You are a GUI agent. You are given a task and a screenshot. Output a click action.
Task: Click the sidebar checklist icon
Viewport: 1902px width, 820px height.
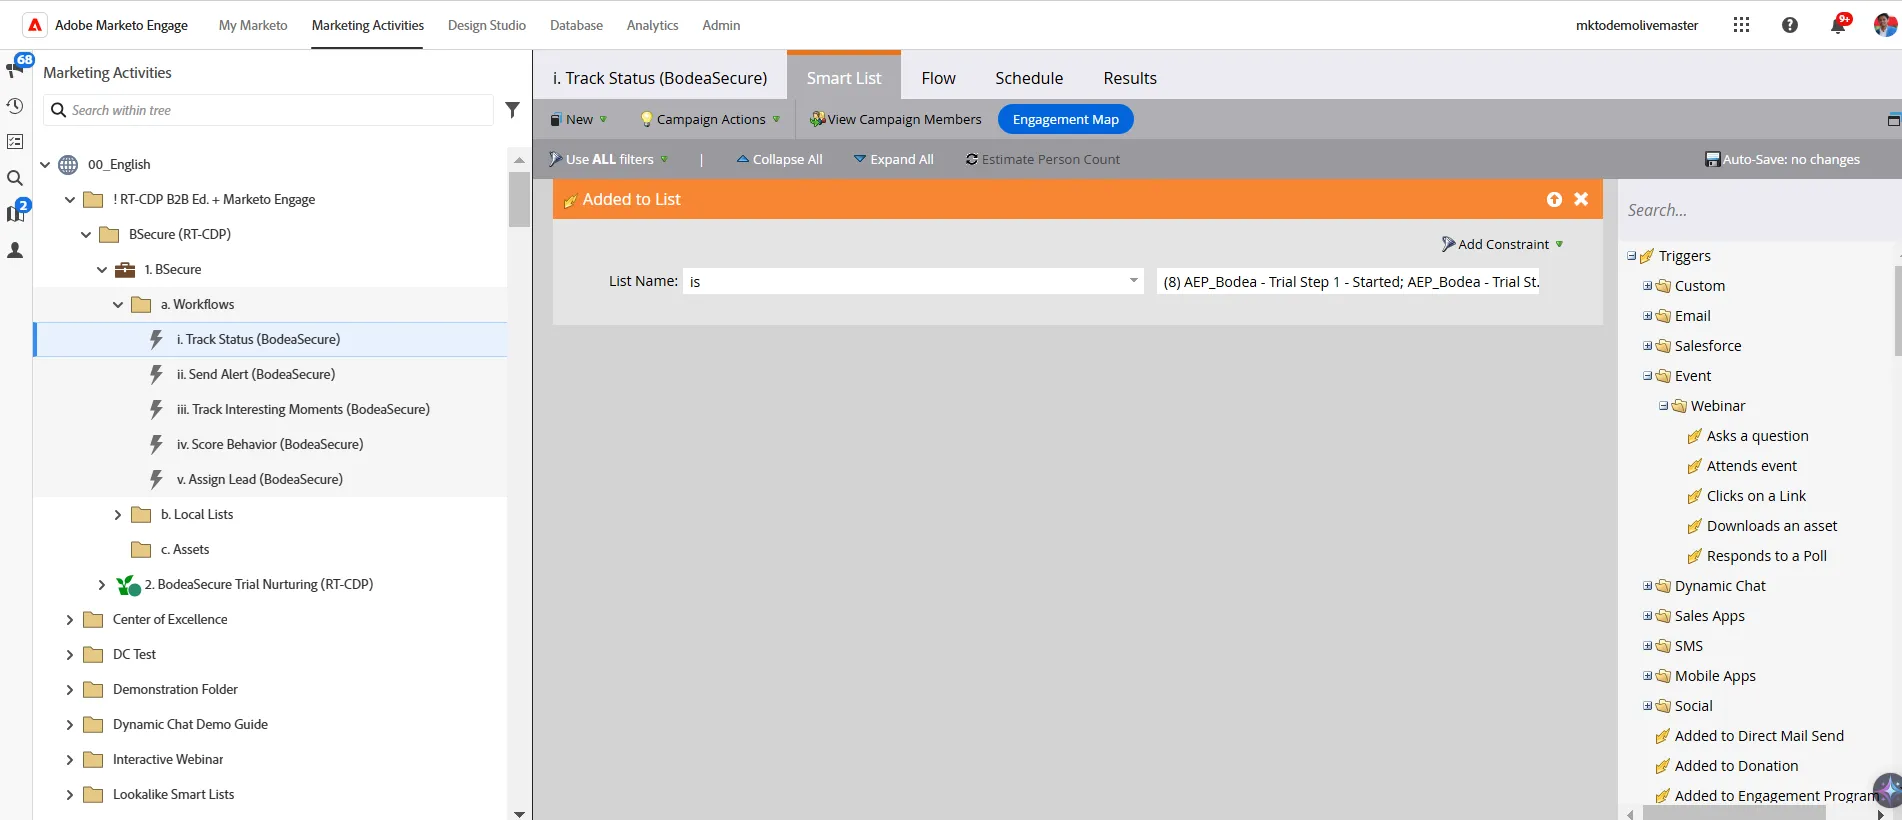coord(15,142)
